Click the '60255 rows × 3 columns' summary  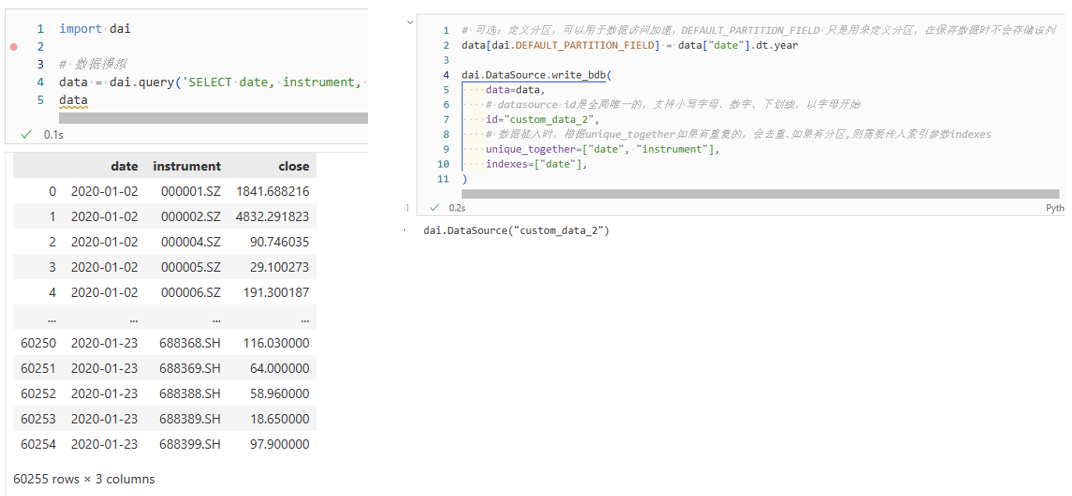point(84,479)
